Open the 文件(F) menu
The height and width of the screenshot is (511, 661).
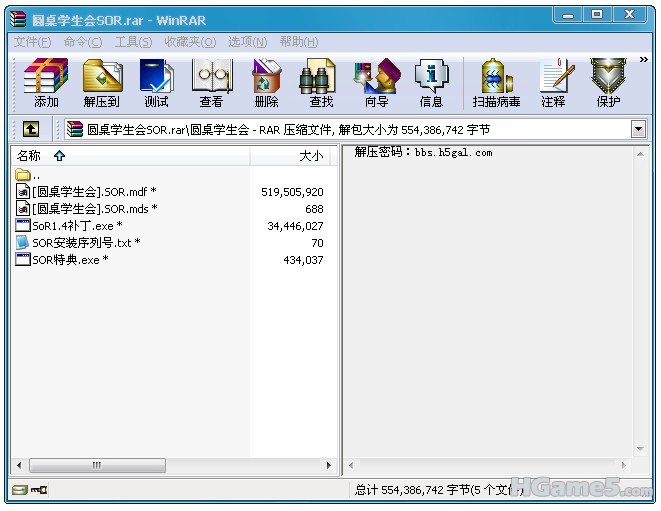[x=32, y=42]
